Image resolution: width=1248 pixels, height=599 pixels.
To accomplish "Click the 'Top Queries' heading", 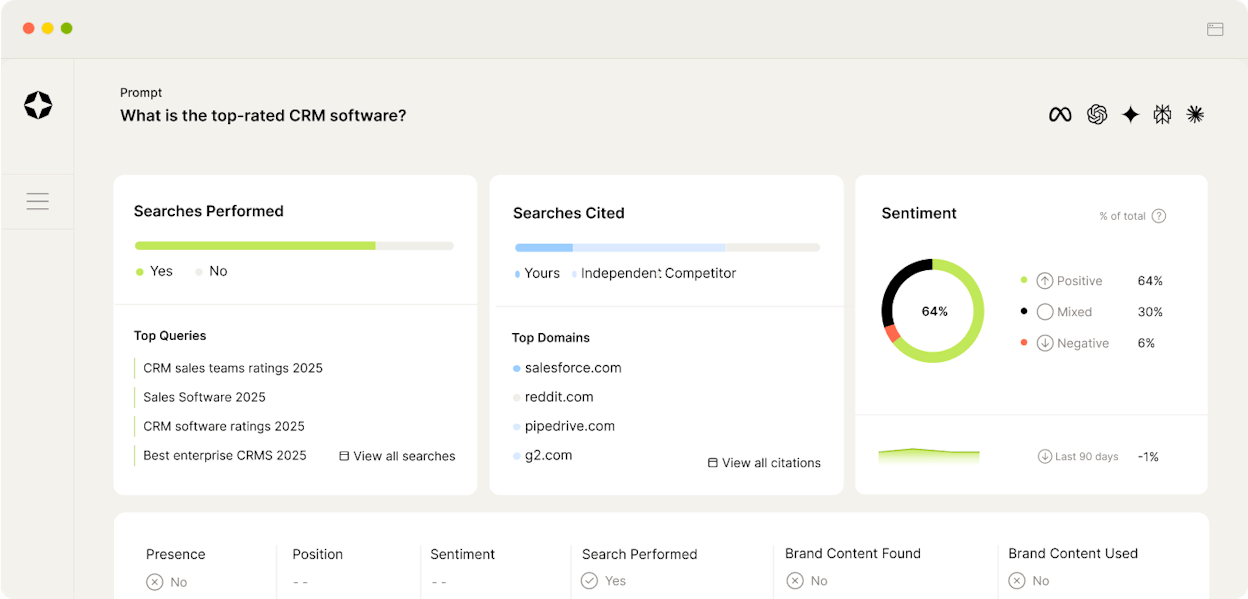I will click(x=170, y=336).
